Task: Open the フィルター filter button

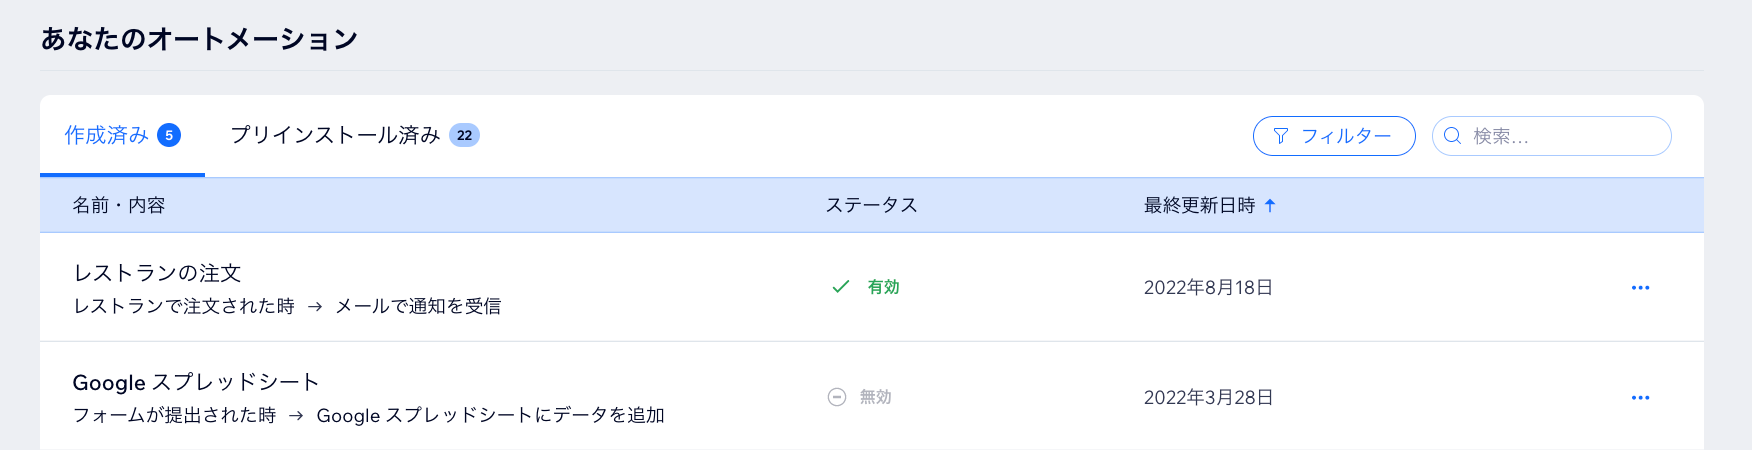Action: point(1334,136)
